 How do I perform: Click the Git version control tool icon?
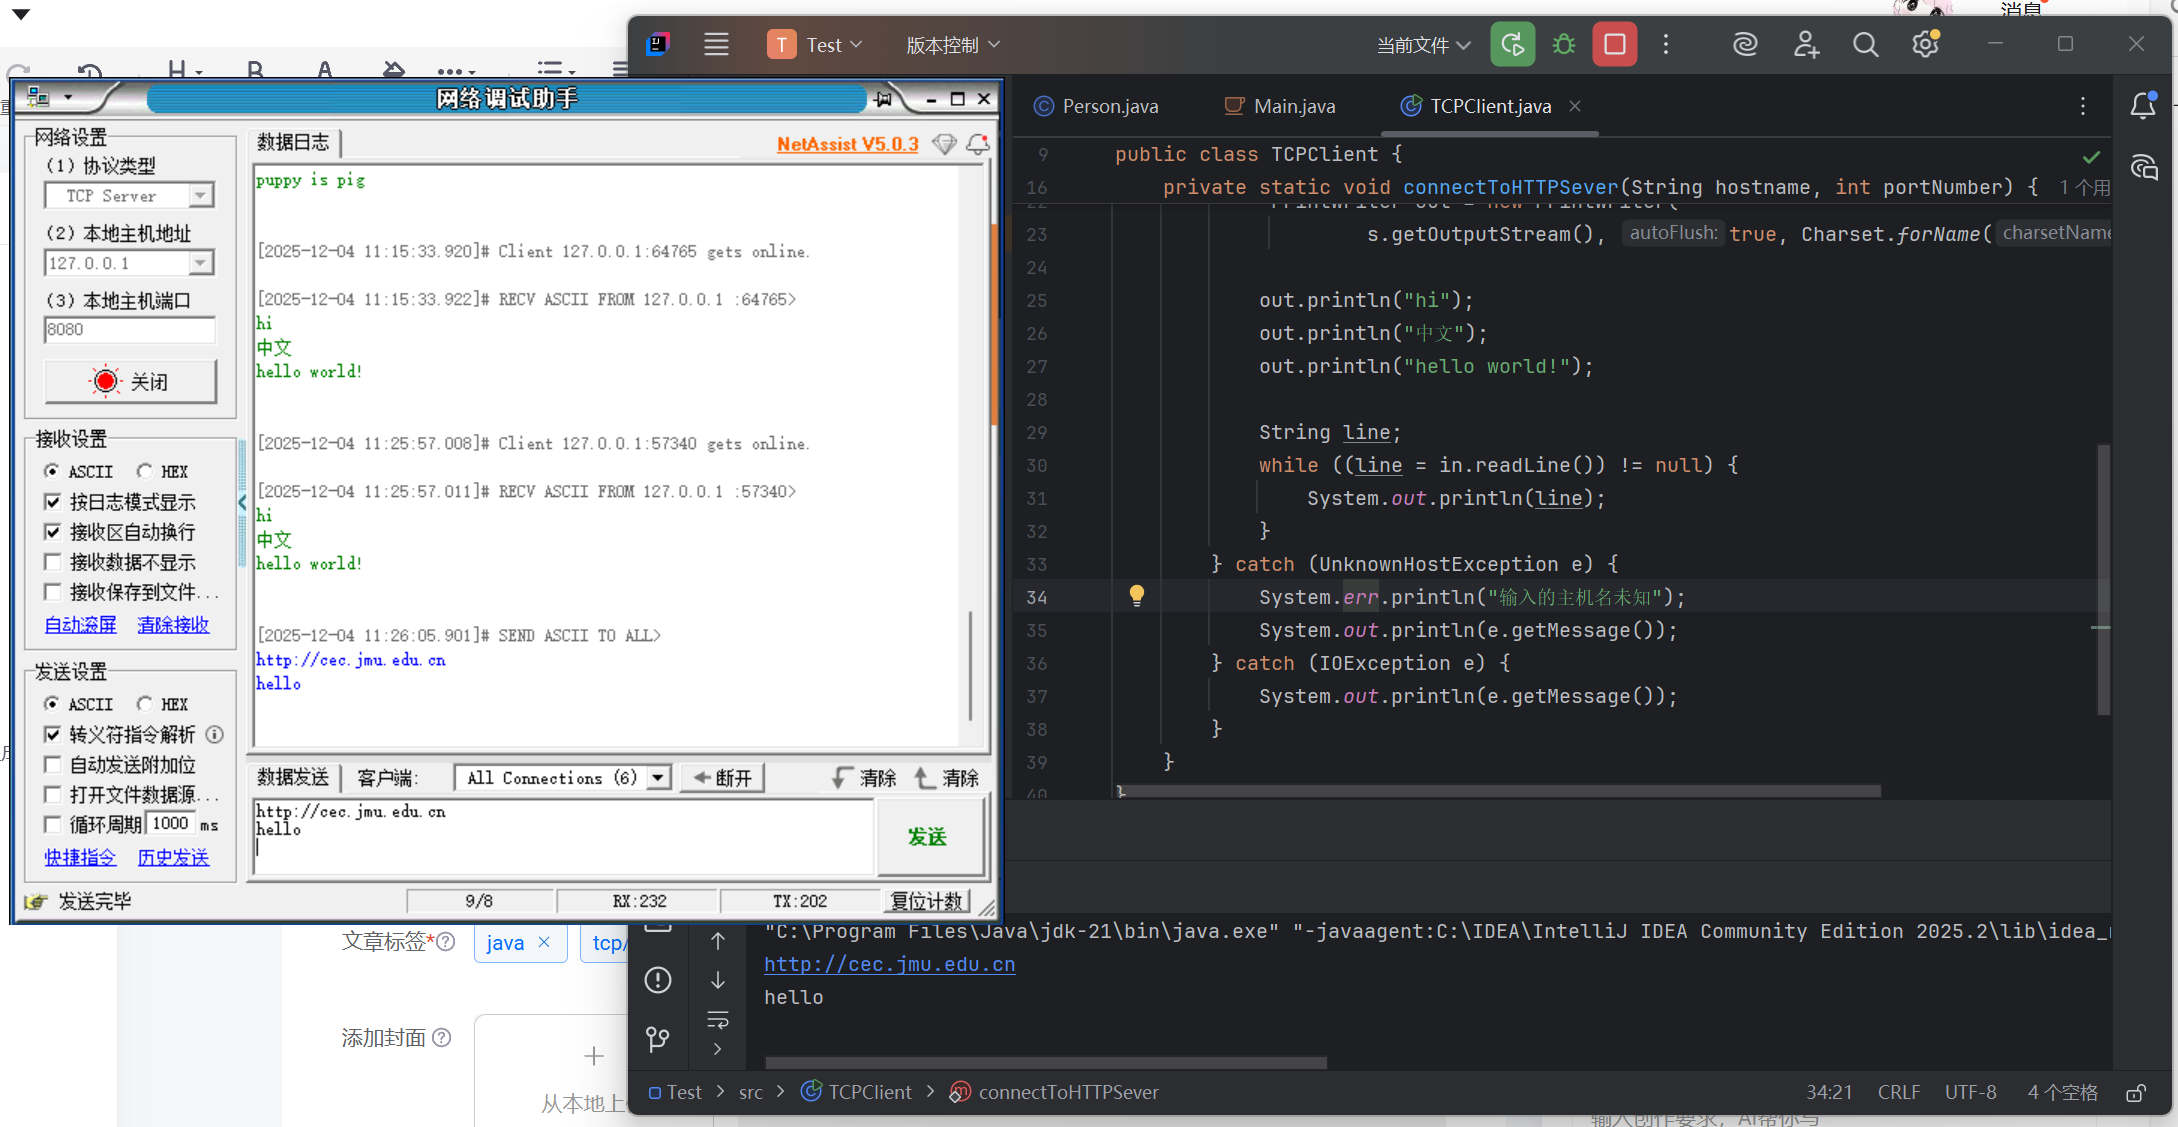click(657, 1039)
